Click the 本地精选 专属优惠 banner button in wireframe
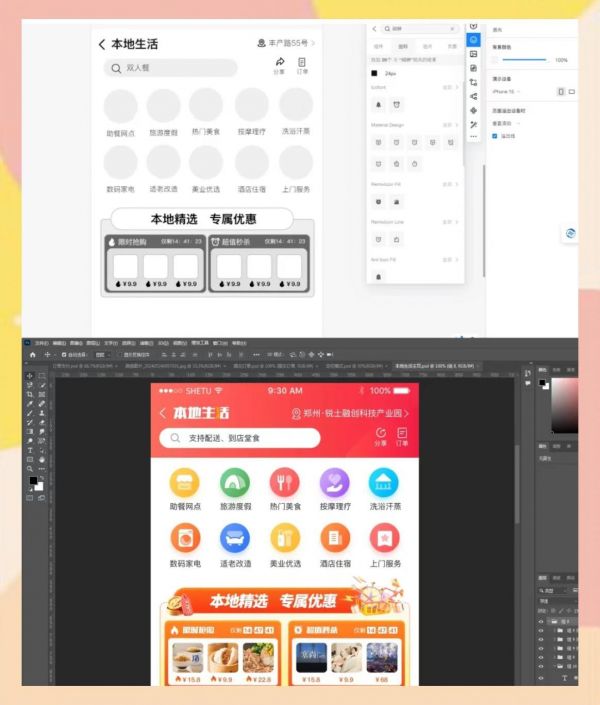Image resolution: width=600 pixels, height=705 pixels. [203, 219]
